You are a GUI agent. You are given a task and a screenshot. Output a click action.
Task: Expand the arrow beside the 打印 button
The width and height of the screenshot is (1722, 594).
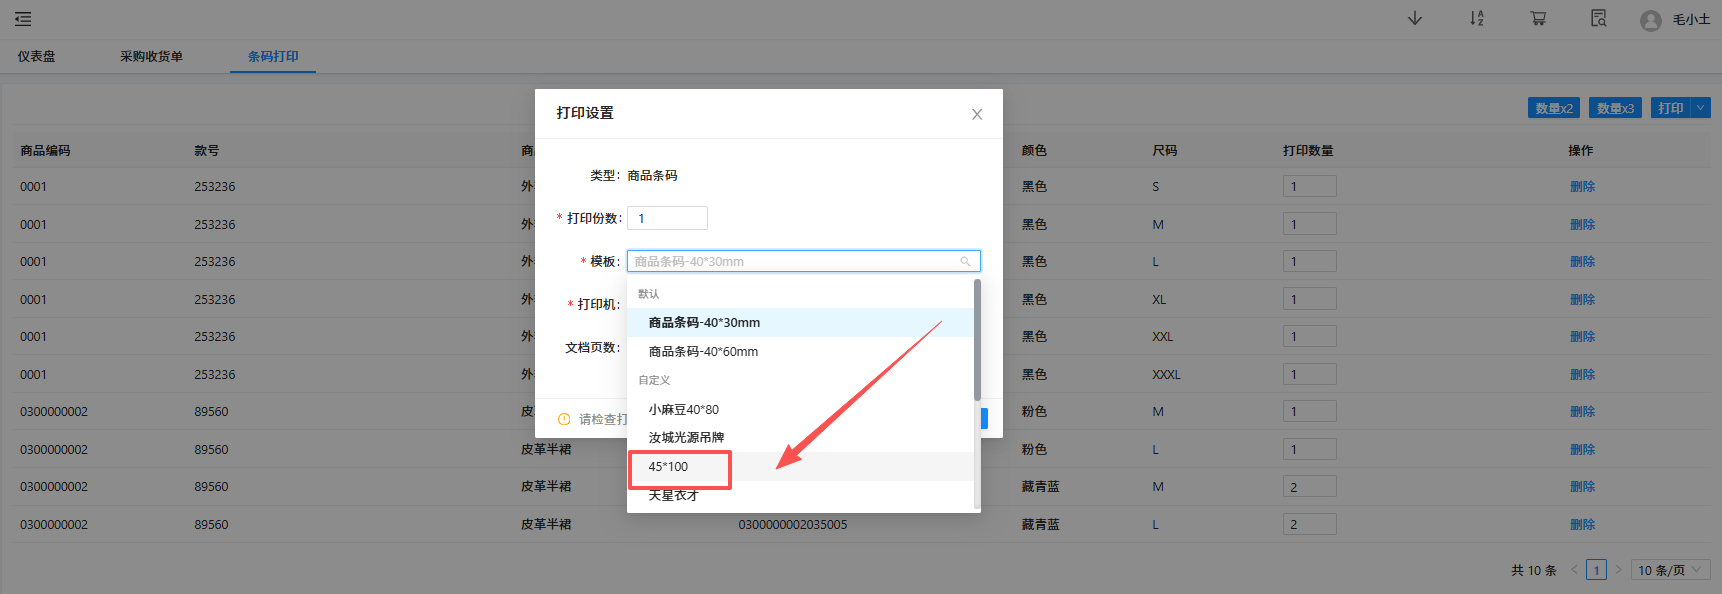pyautogui.click(x=1700, y=108)
